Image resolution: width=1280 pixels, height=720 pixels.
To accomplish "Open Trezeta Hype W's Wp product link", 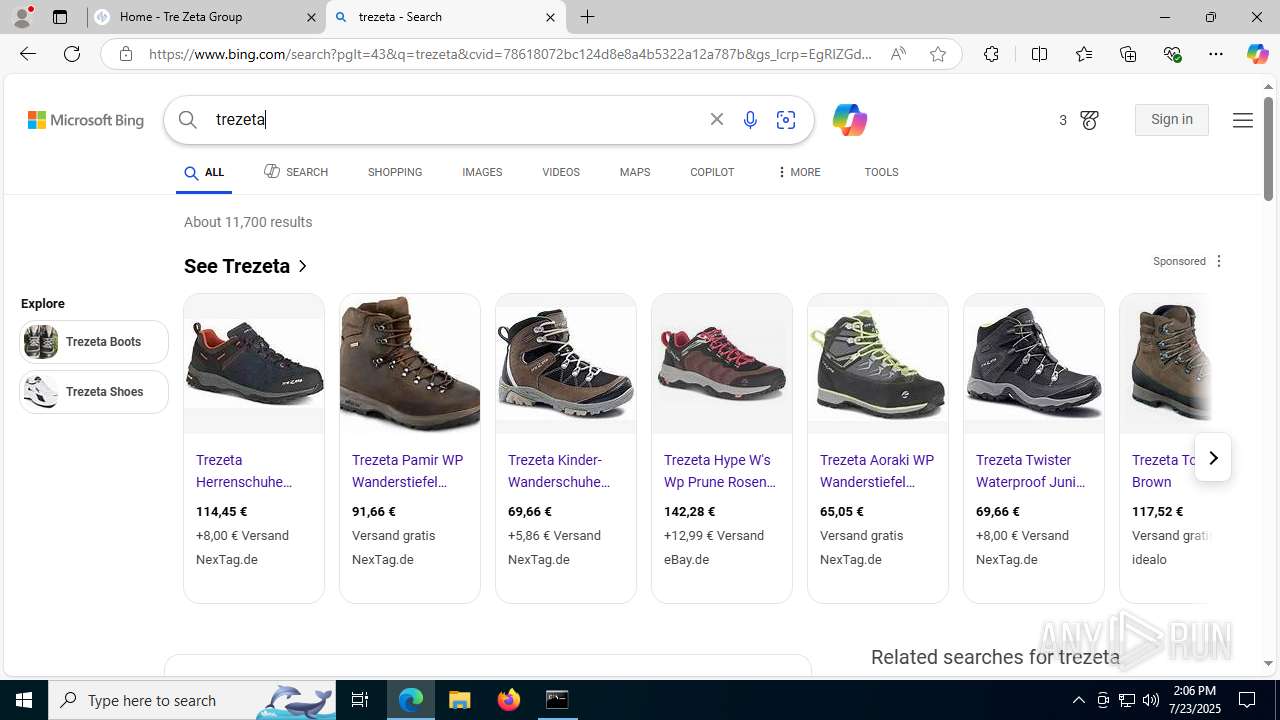I will click(x=720, y=471).
